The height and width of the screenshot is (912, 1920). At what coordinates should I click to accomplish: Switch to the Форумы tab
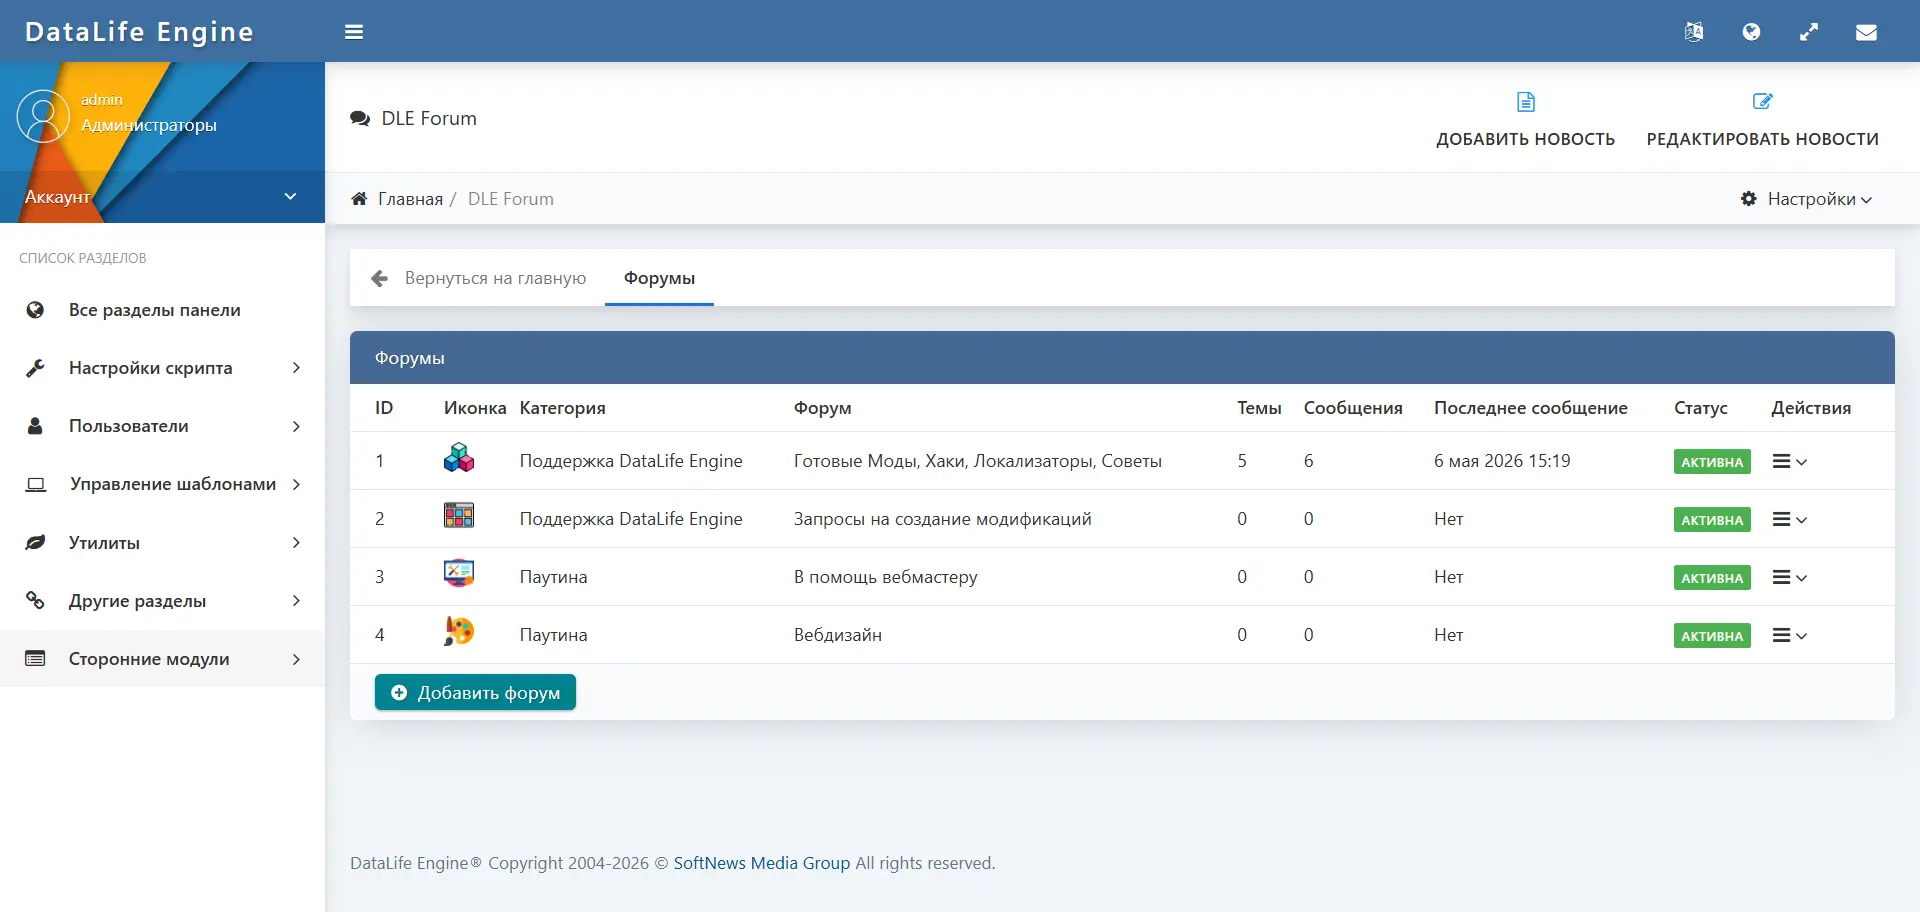(x=659, y=278)
